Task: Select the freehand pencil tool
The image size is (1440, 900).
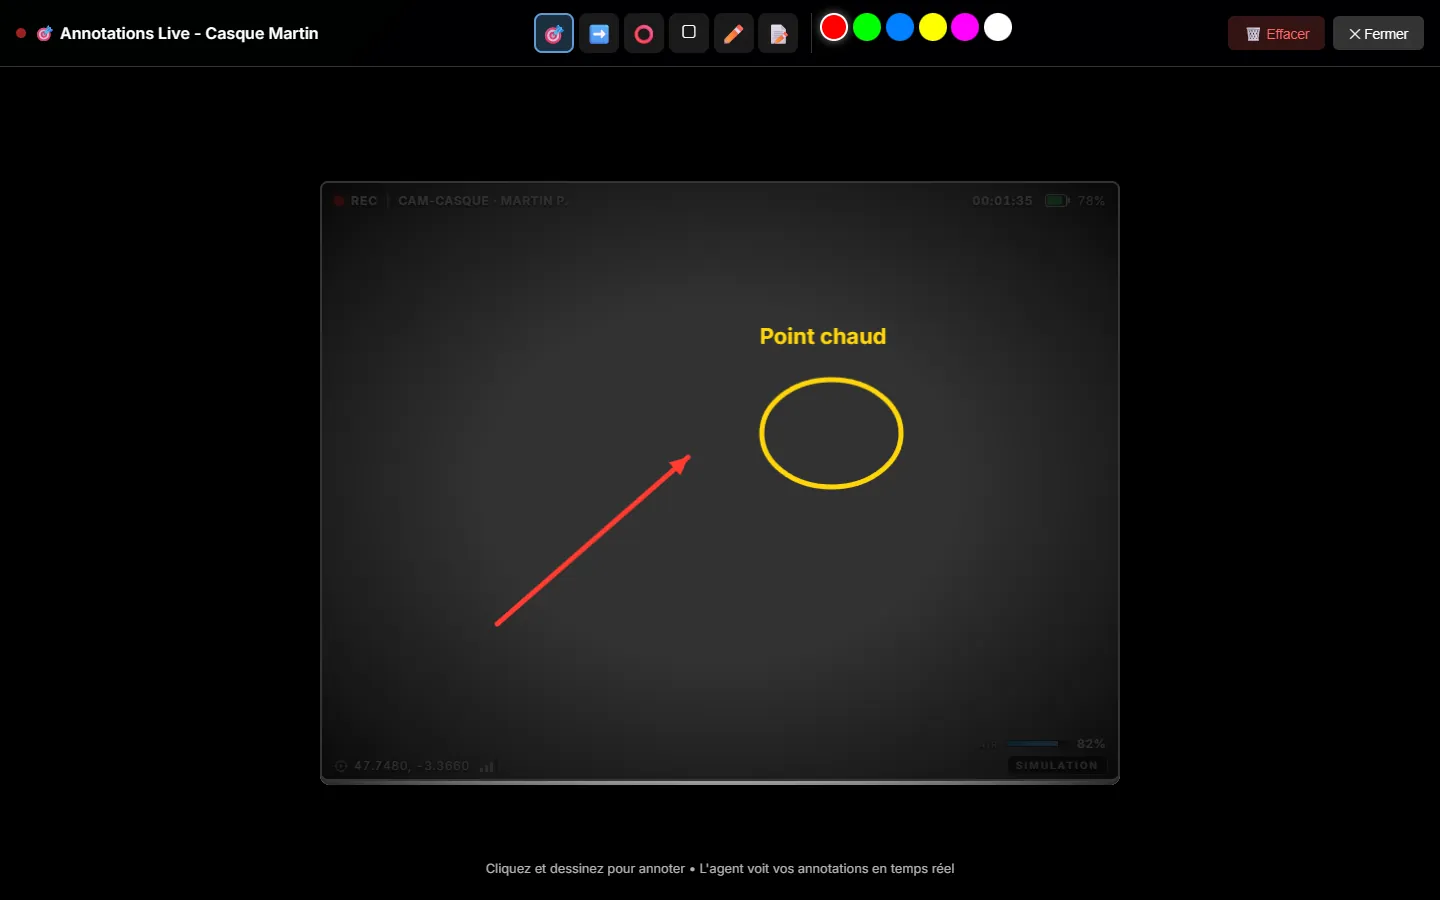Action: pos(734,34)
